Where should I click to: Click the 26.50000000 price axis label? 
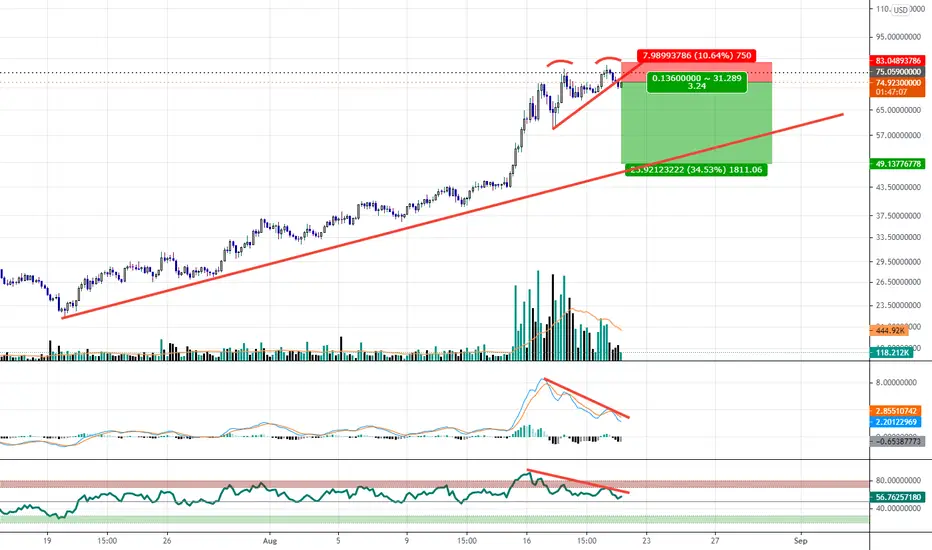point(898,282)
